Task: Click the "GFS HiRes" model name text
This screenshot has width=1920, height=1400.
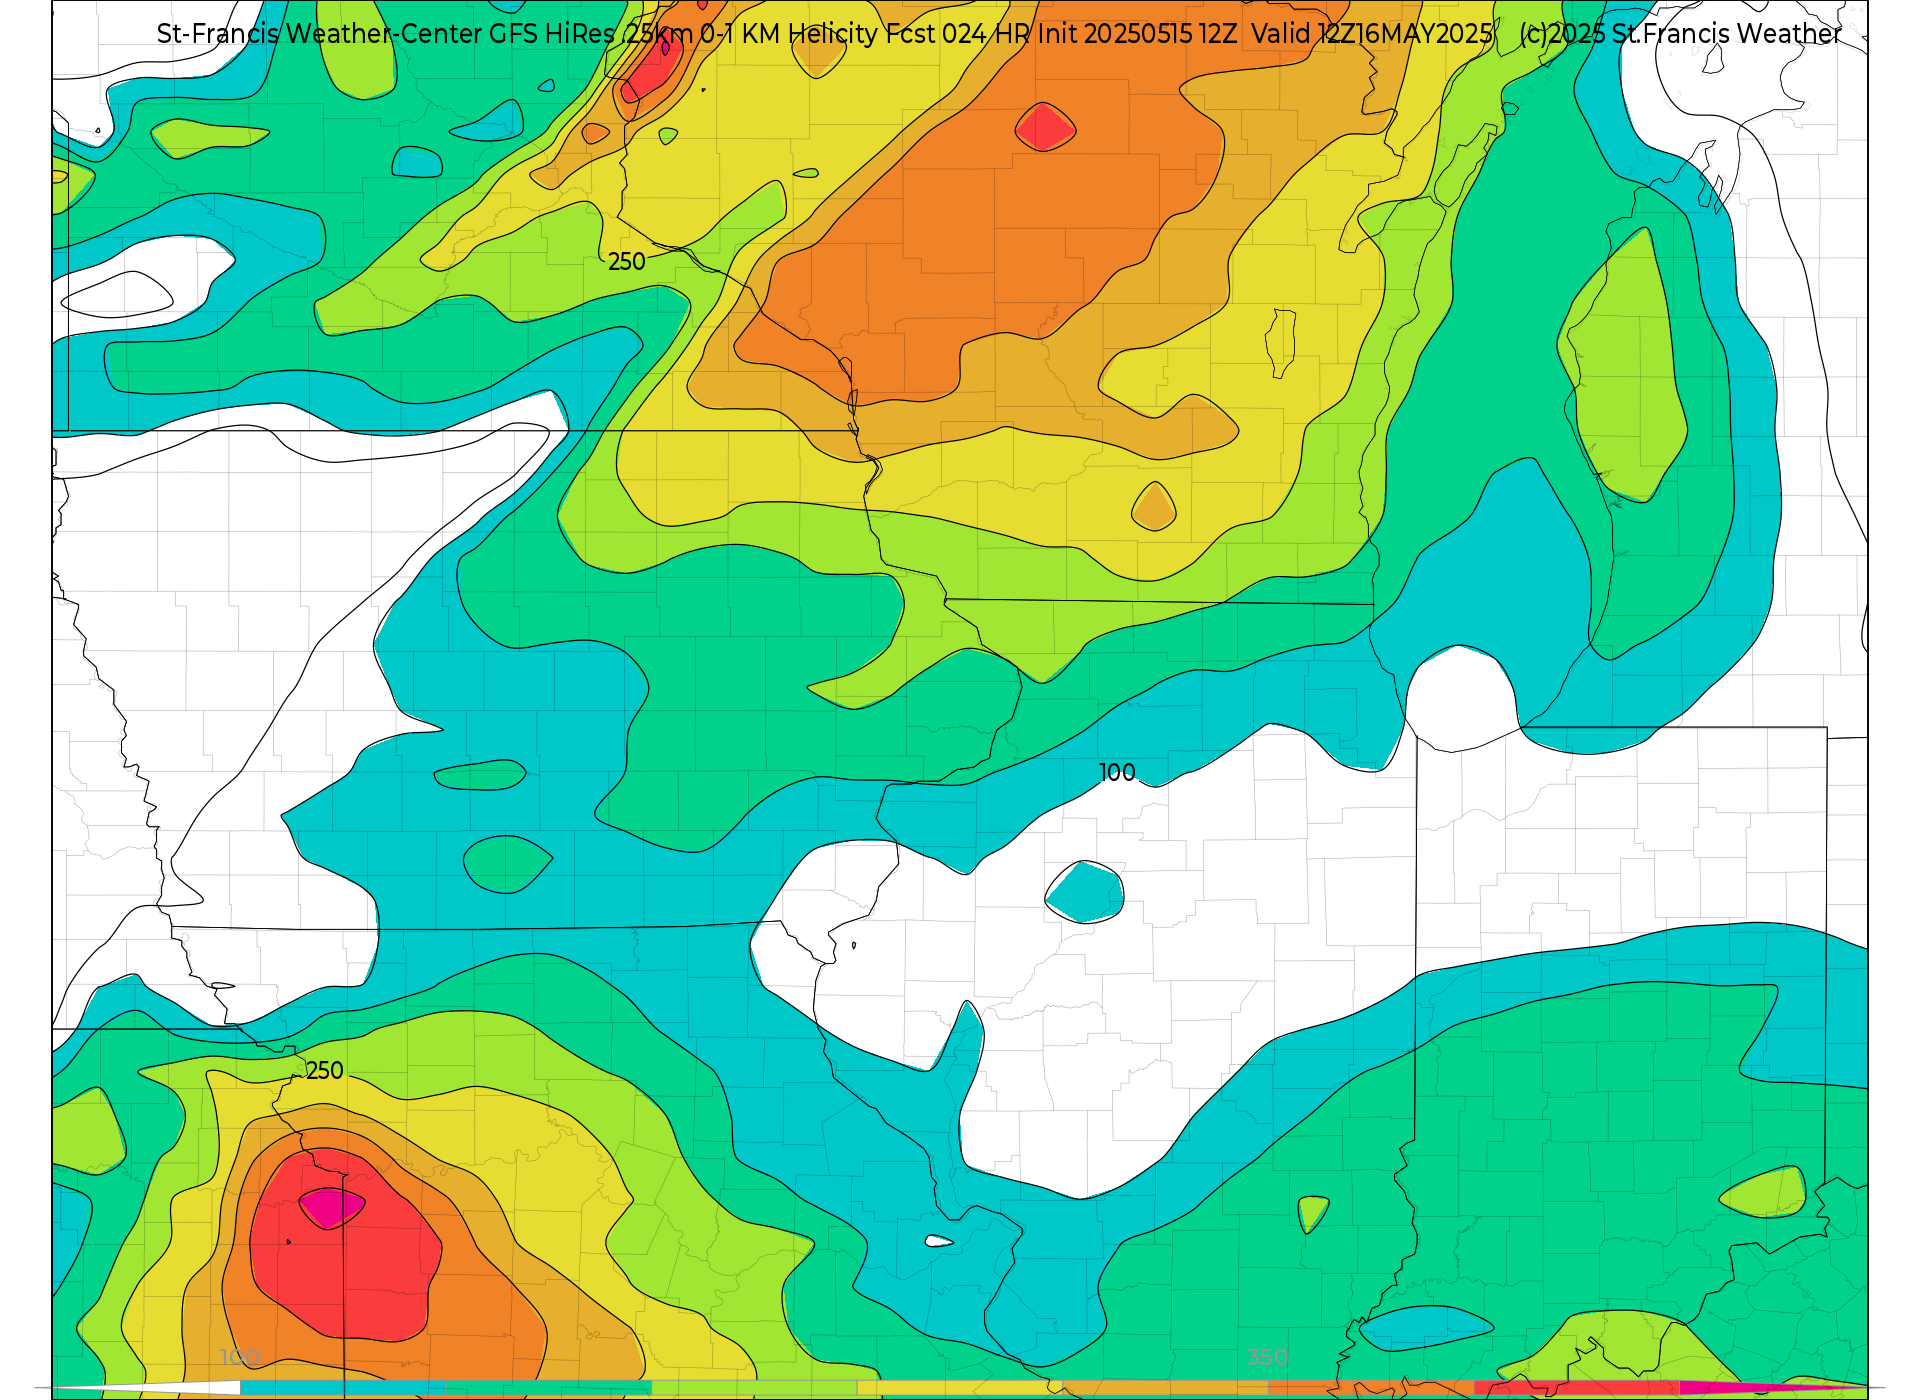Action: coord(552,34)
